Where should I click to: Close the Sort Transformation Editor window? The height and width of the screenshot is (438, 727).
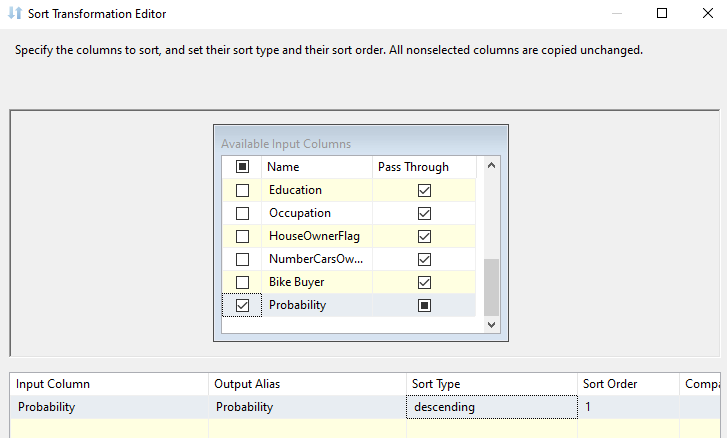coord(707,14)
